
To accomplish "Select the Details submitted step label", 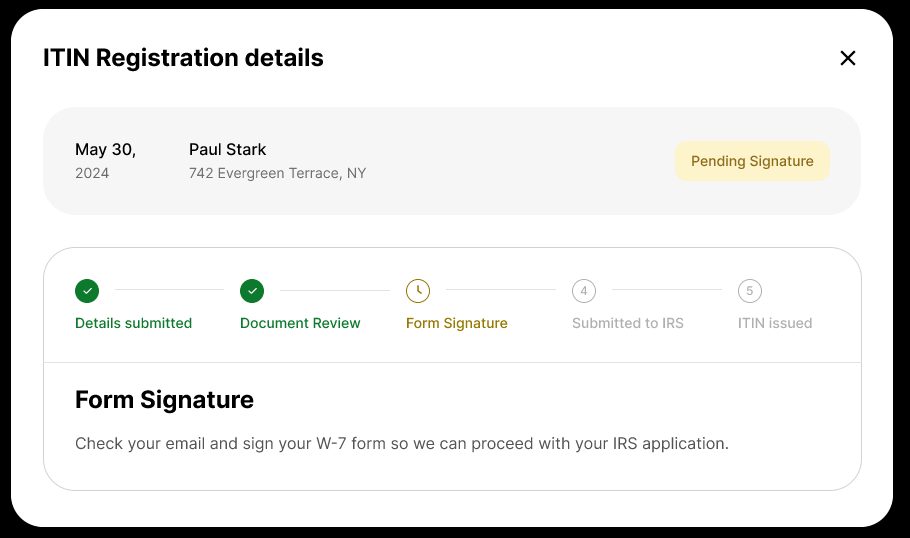I will pyautogui.click(x=133, y=323).
